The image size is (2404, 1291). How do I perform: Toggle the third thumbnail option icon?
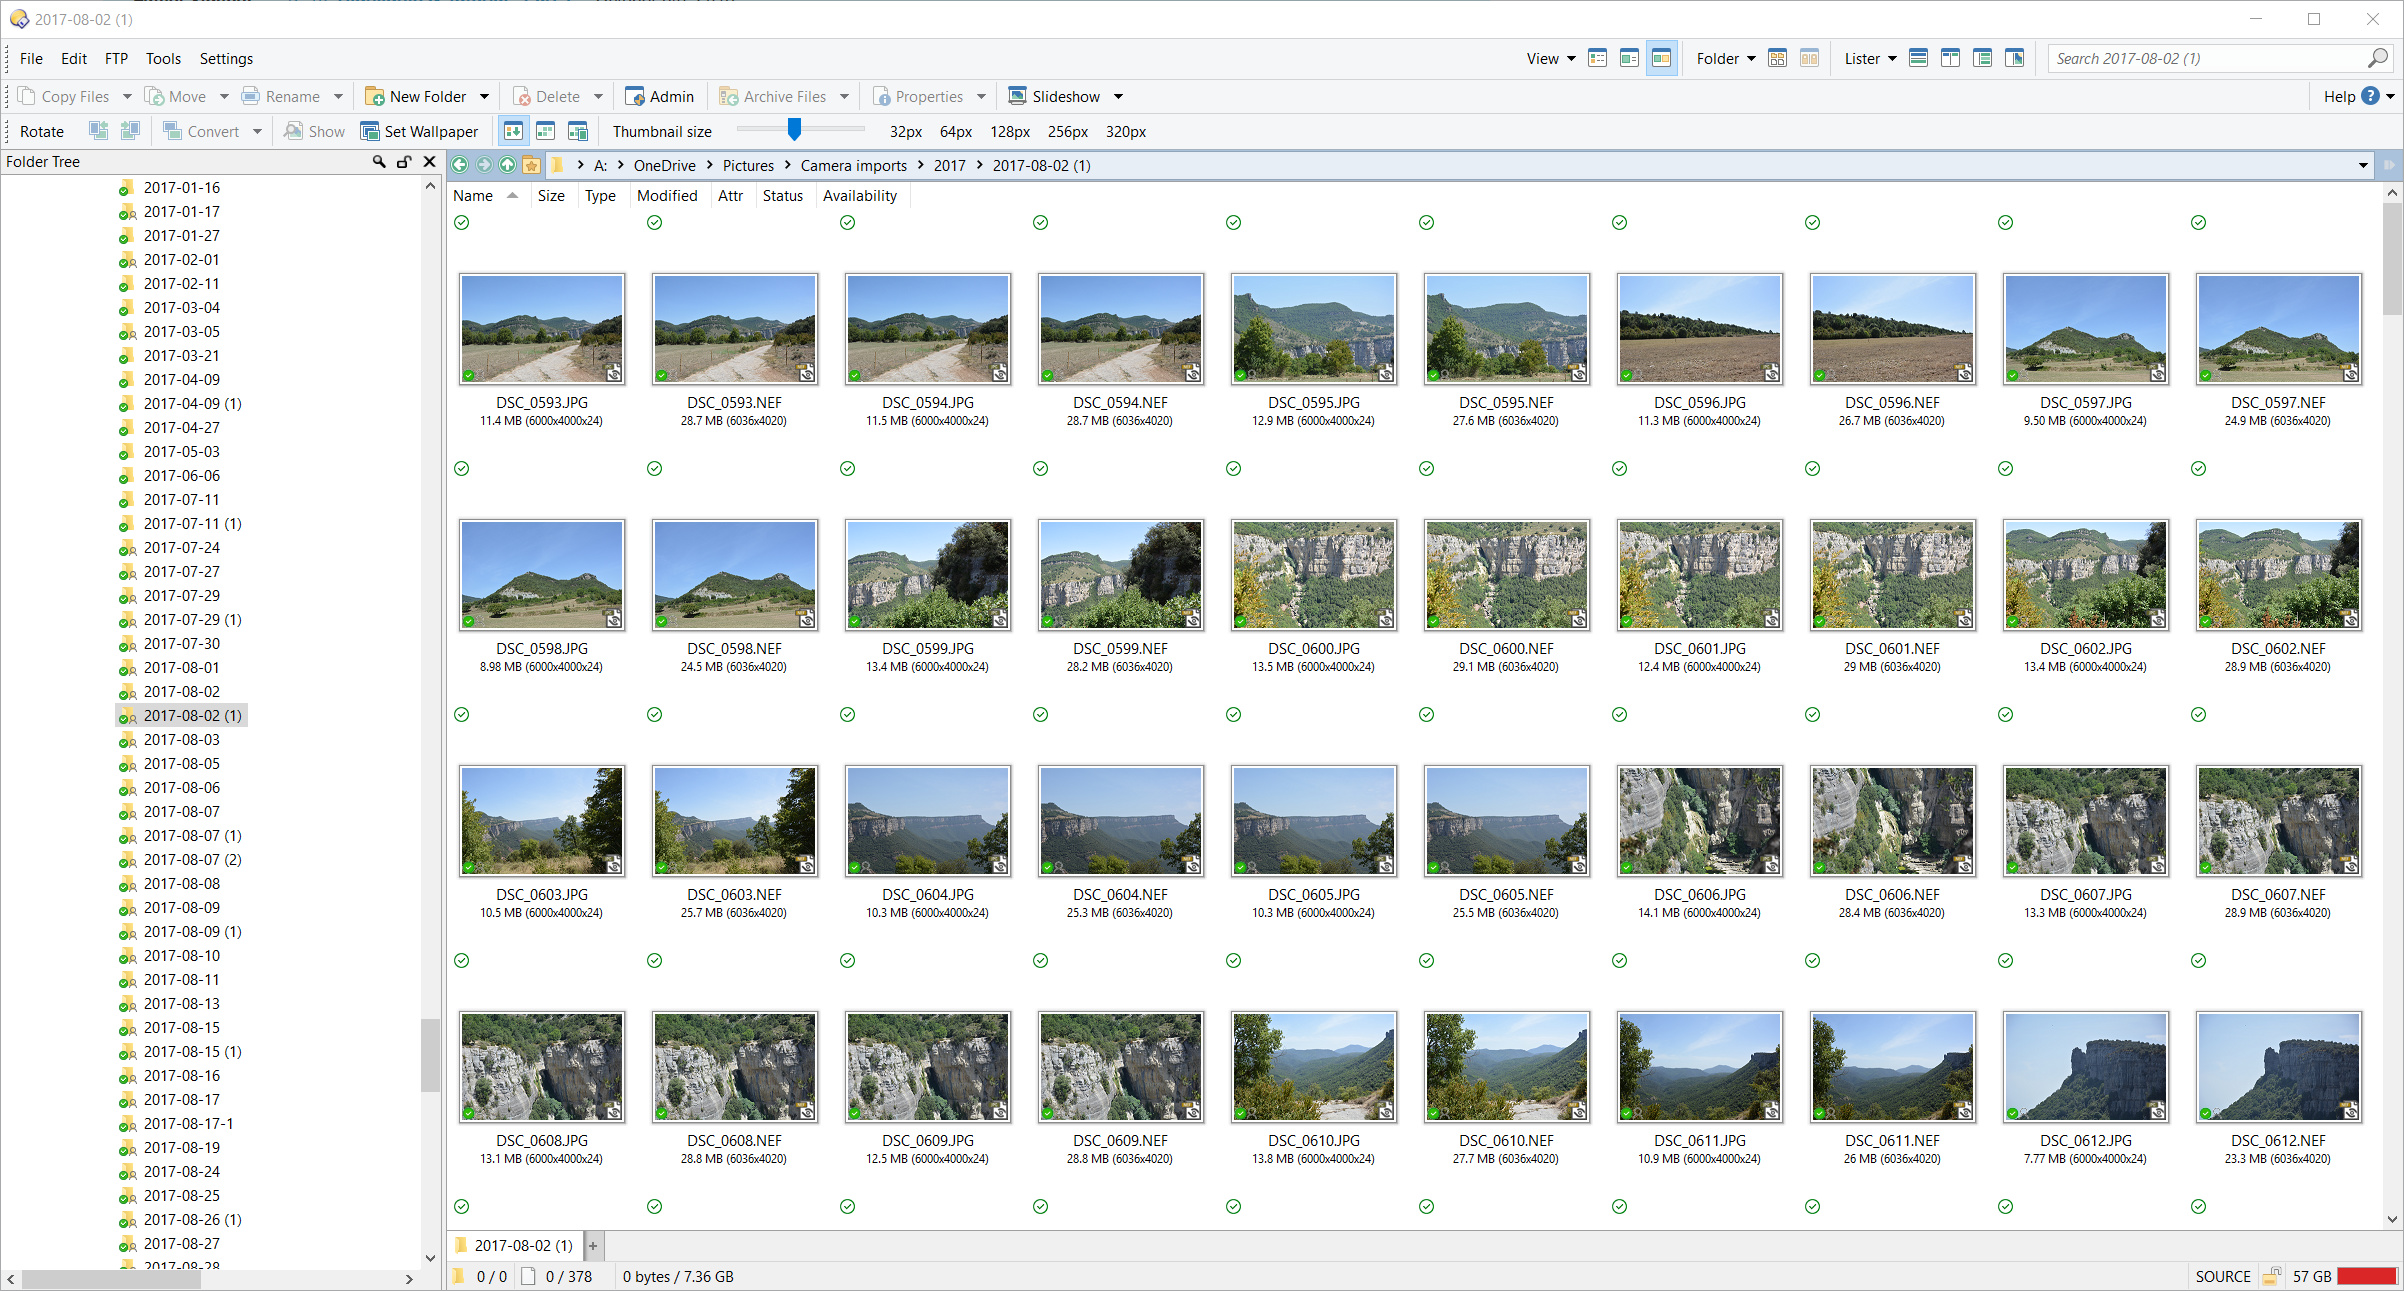tap(578, 131)
